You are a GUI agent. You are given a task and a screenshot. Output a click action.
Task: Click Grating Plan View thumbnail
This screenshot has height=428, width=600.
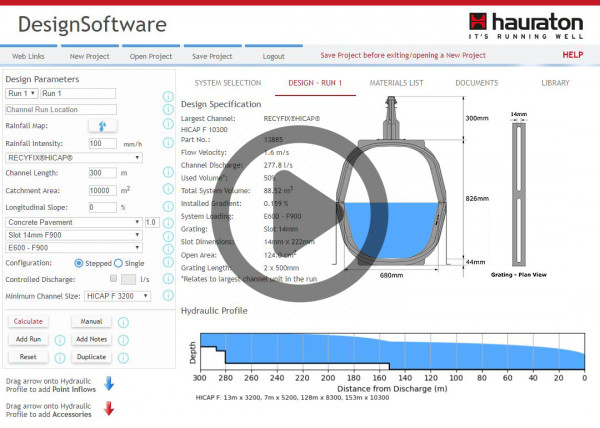[x=519, y=195]
